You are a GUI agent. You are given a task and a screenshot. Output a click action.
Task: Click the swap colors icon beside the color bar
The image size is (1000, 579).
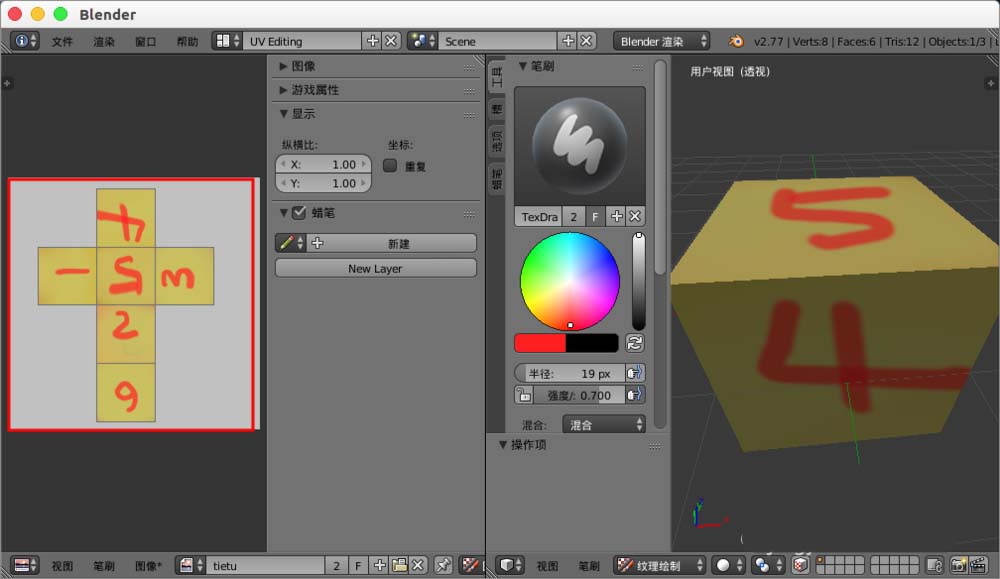point(635,342)
